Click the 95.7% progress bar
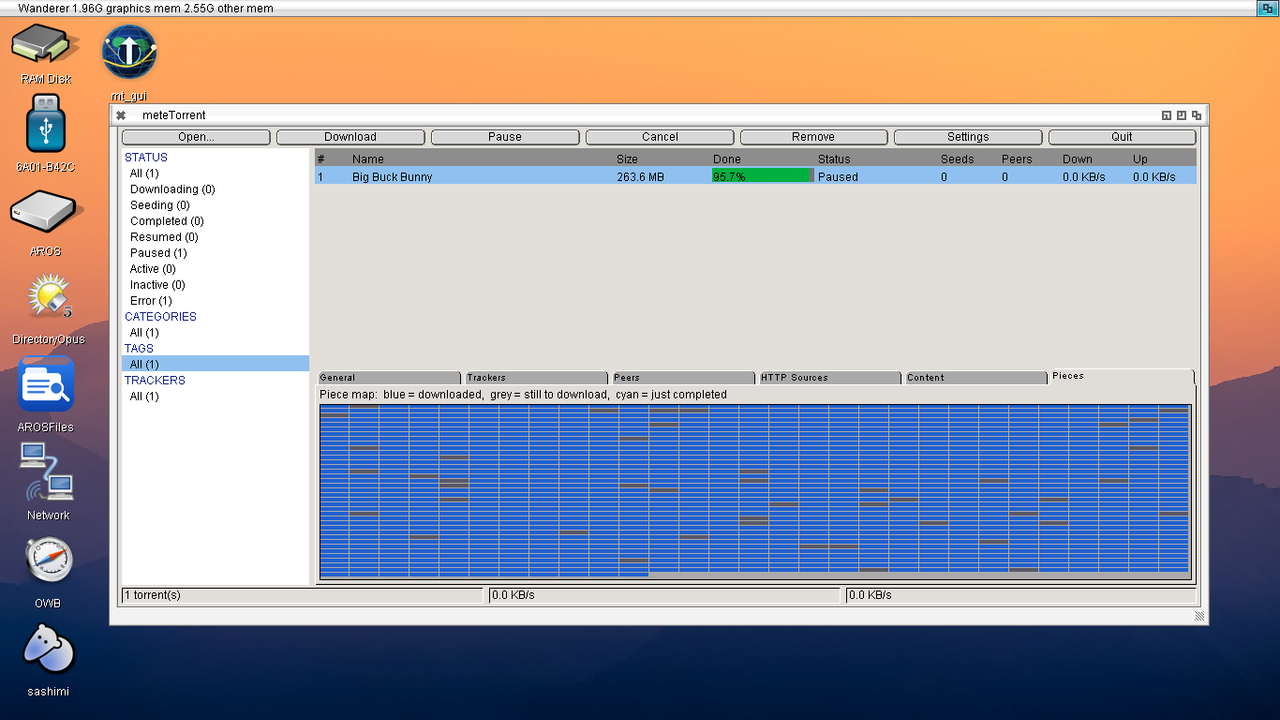Image resolution: width=1280 pixels, height=720 pixels. [762, 176]
